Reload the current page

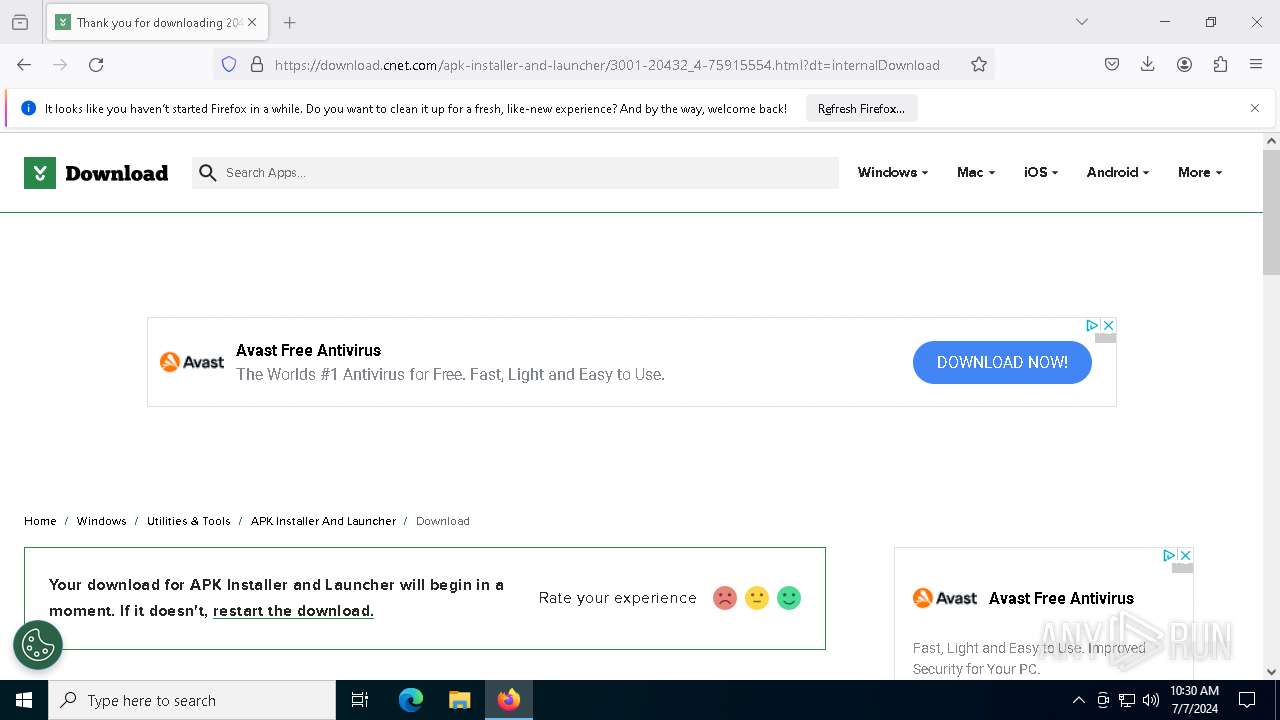[96, 64]
